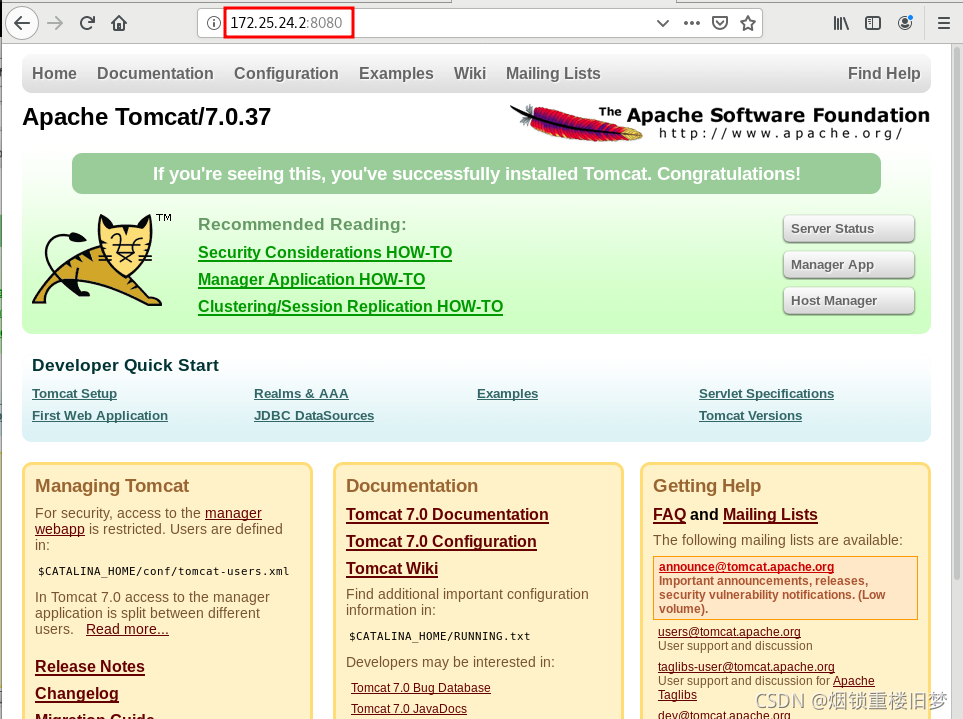
Task: Open the Documentation navigation item
Action: click(x=155, y=74)
